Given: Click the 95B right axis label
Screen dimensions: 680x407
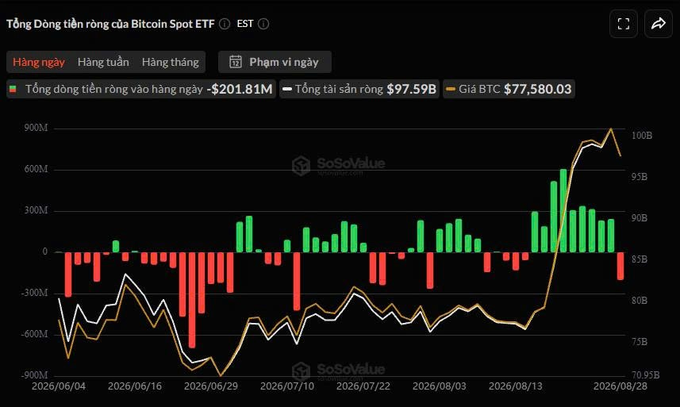Looking at the screenshot, I should tap(639, 177).
